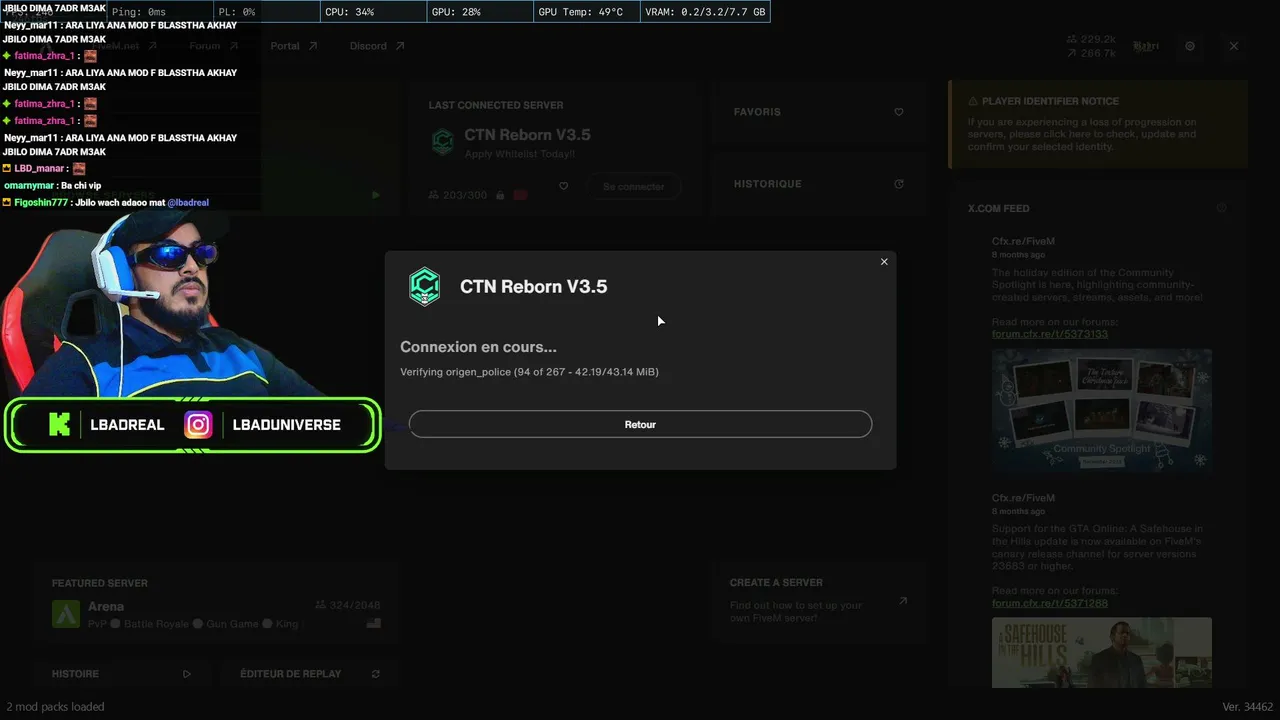
Task: Click the 324/2048 player count for Arena
Action: [347, 605]
